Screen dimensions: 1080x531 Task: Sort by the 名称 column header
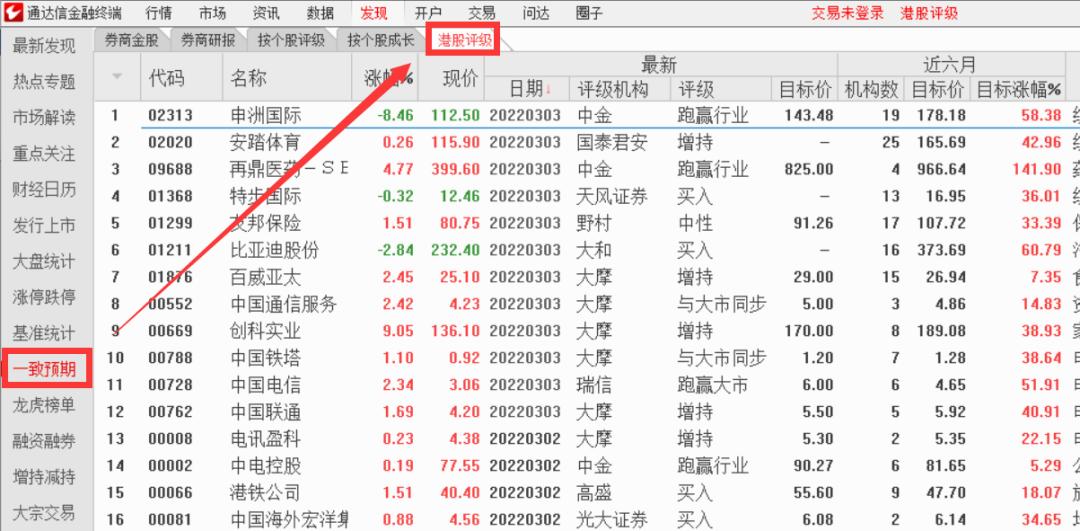(x=248, y=77)
